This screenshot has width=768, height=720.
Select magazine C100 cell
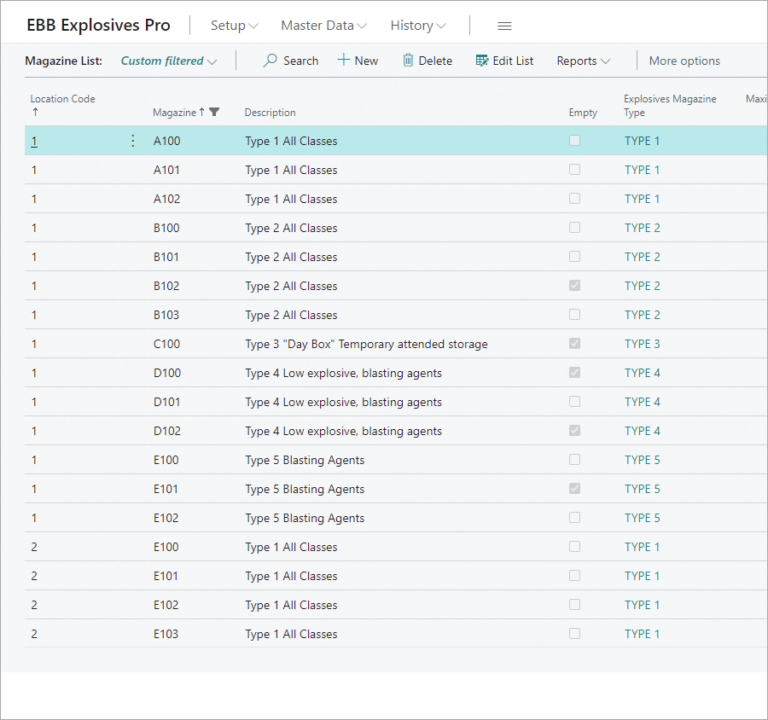[x=167, y=344]
